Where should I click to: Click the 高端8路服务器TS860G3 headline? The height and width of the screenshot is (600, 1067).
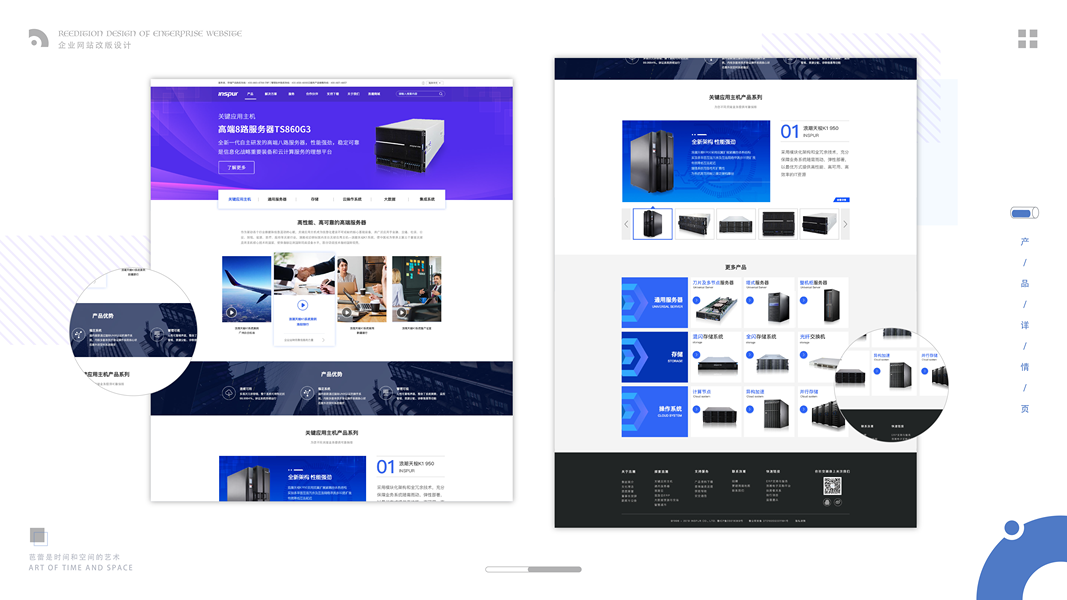click(264, 129)
